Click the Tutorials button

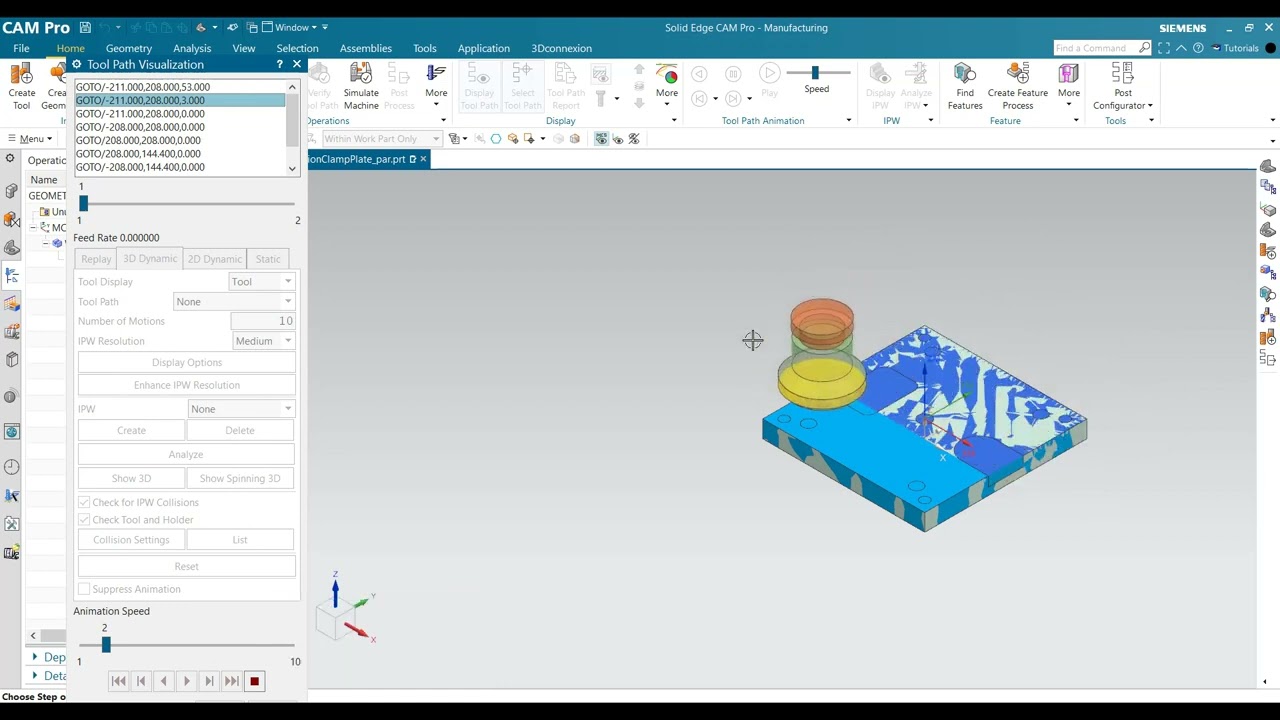(1235, 48)
